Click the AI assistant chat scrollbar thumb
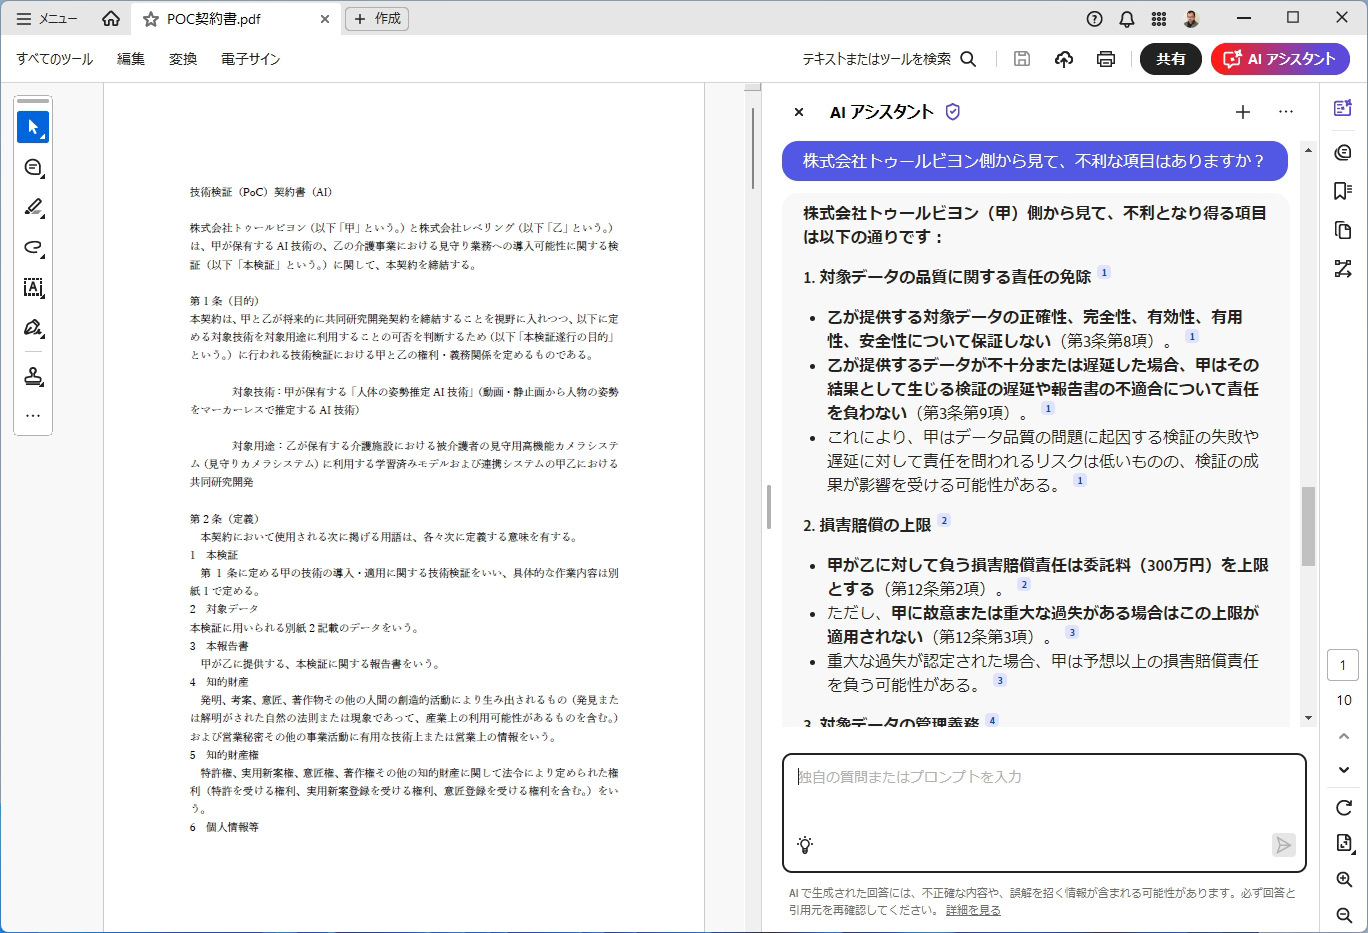The image size is (1368, 933). pos(1308,526)
